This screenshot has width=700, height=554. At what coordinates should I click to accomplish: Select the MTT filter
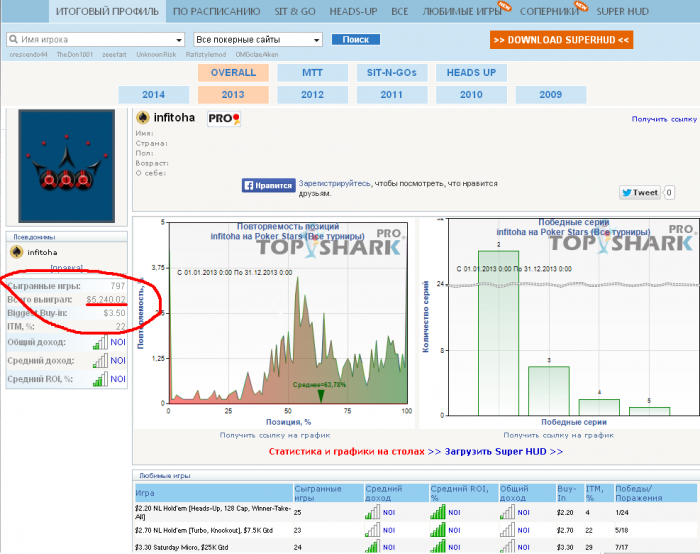pos(312,73)
